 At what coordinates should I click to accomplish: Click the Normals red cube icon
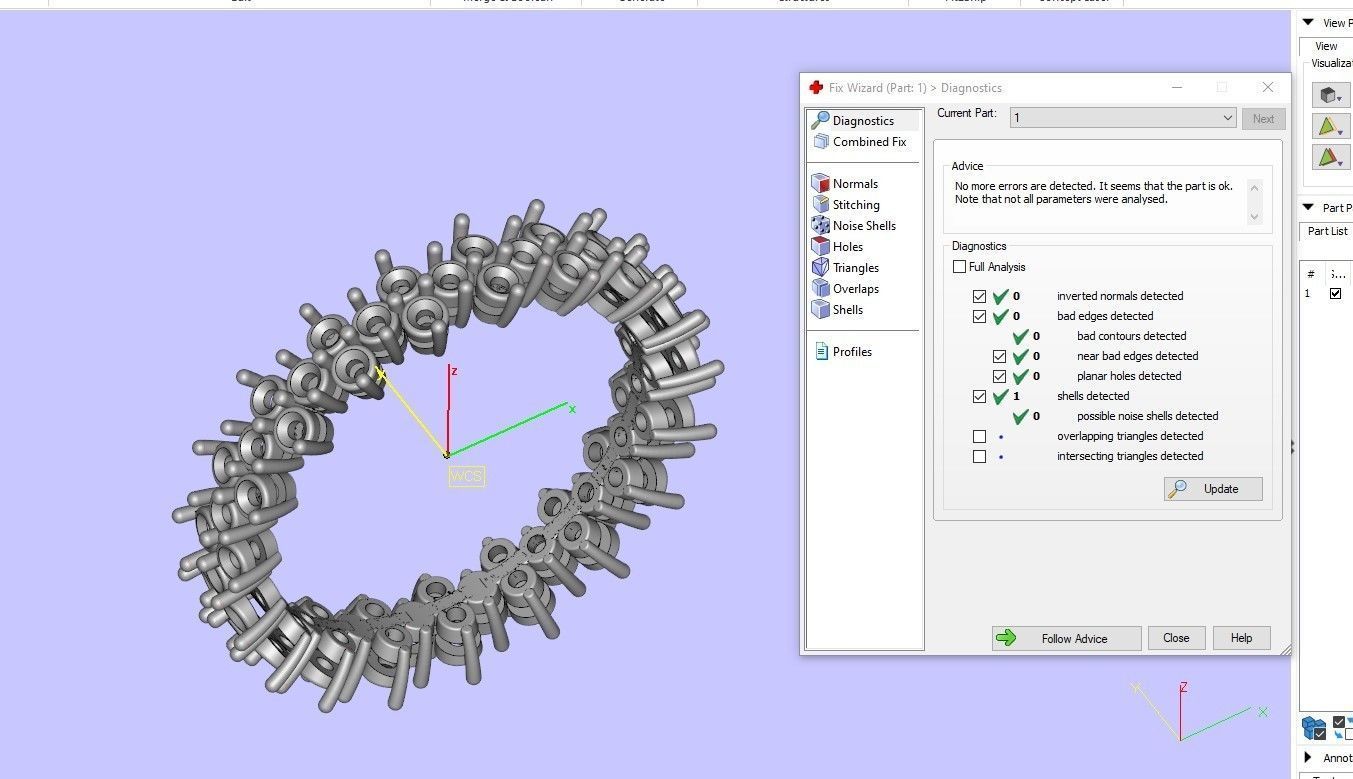point(820,184)
